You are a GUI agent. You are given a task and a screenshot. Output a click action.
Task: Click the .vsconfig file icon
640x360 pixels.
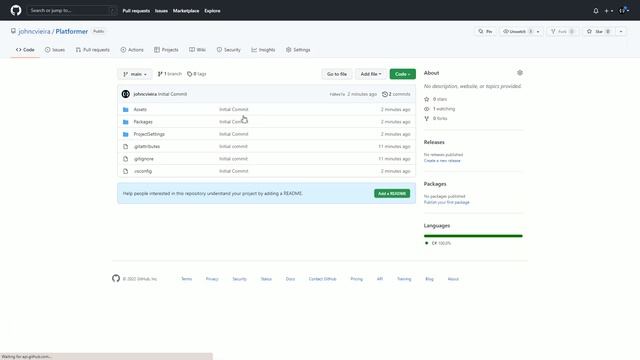coord(126,171)
